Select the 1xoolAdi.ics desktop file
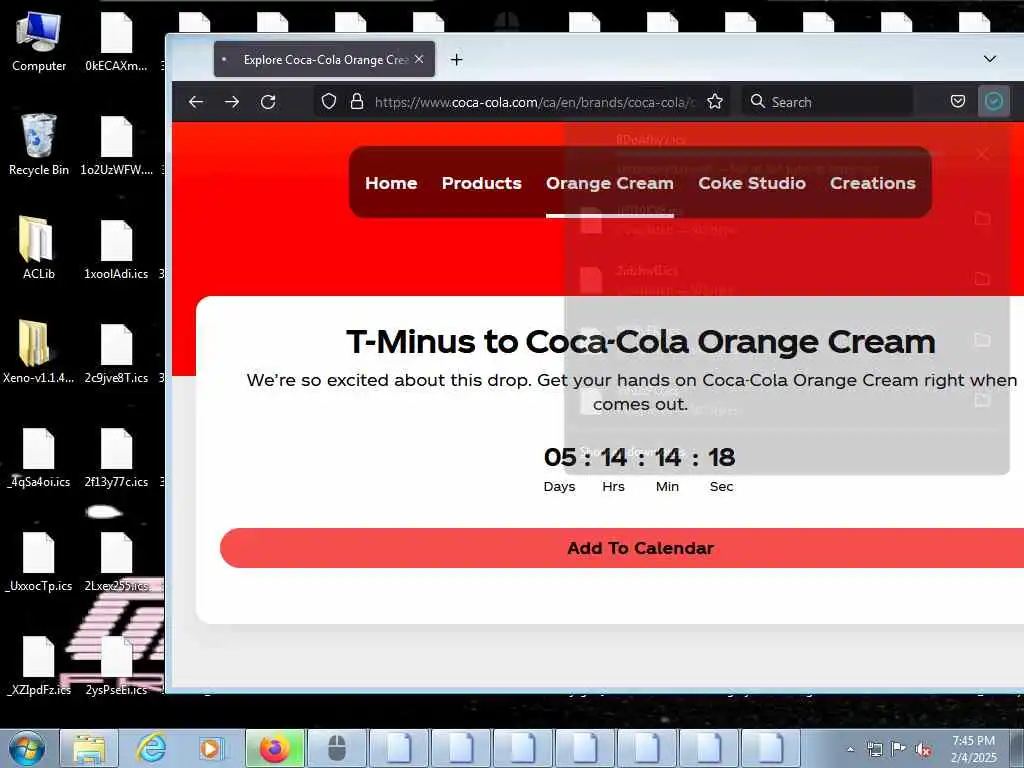1024x768 pixels. pos(116,249)
